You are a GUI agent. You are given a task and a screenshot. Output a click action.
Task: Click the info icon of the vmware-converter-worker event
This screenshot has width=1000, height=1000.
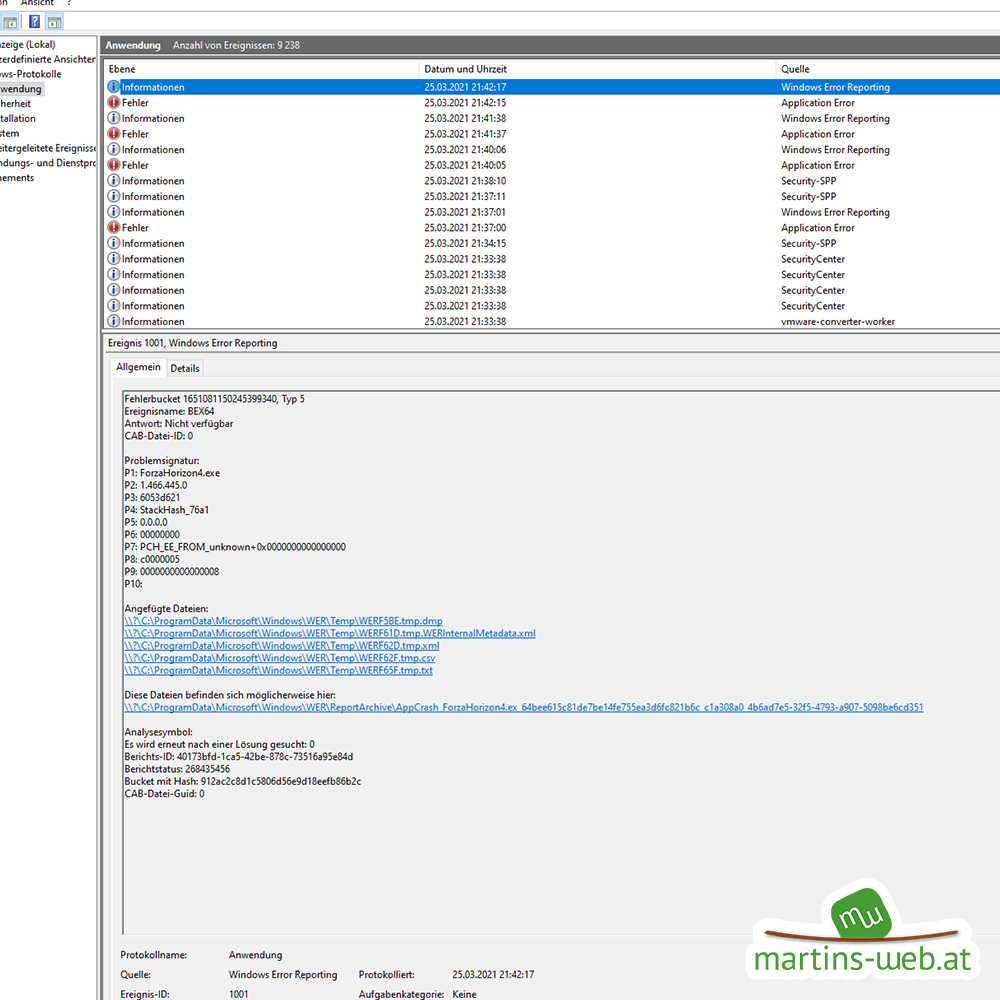114,321
